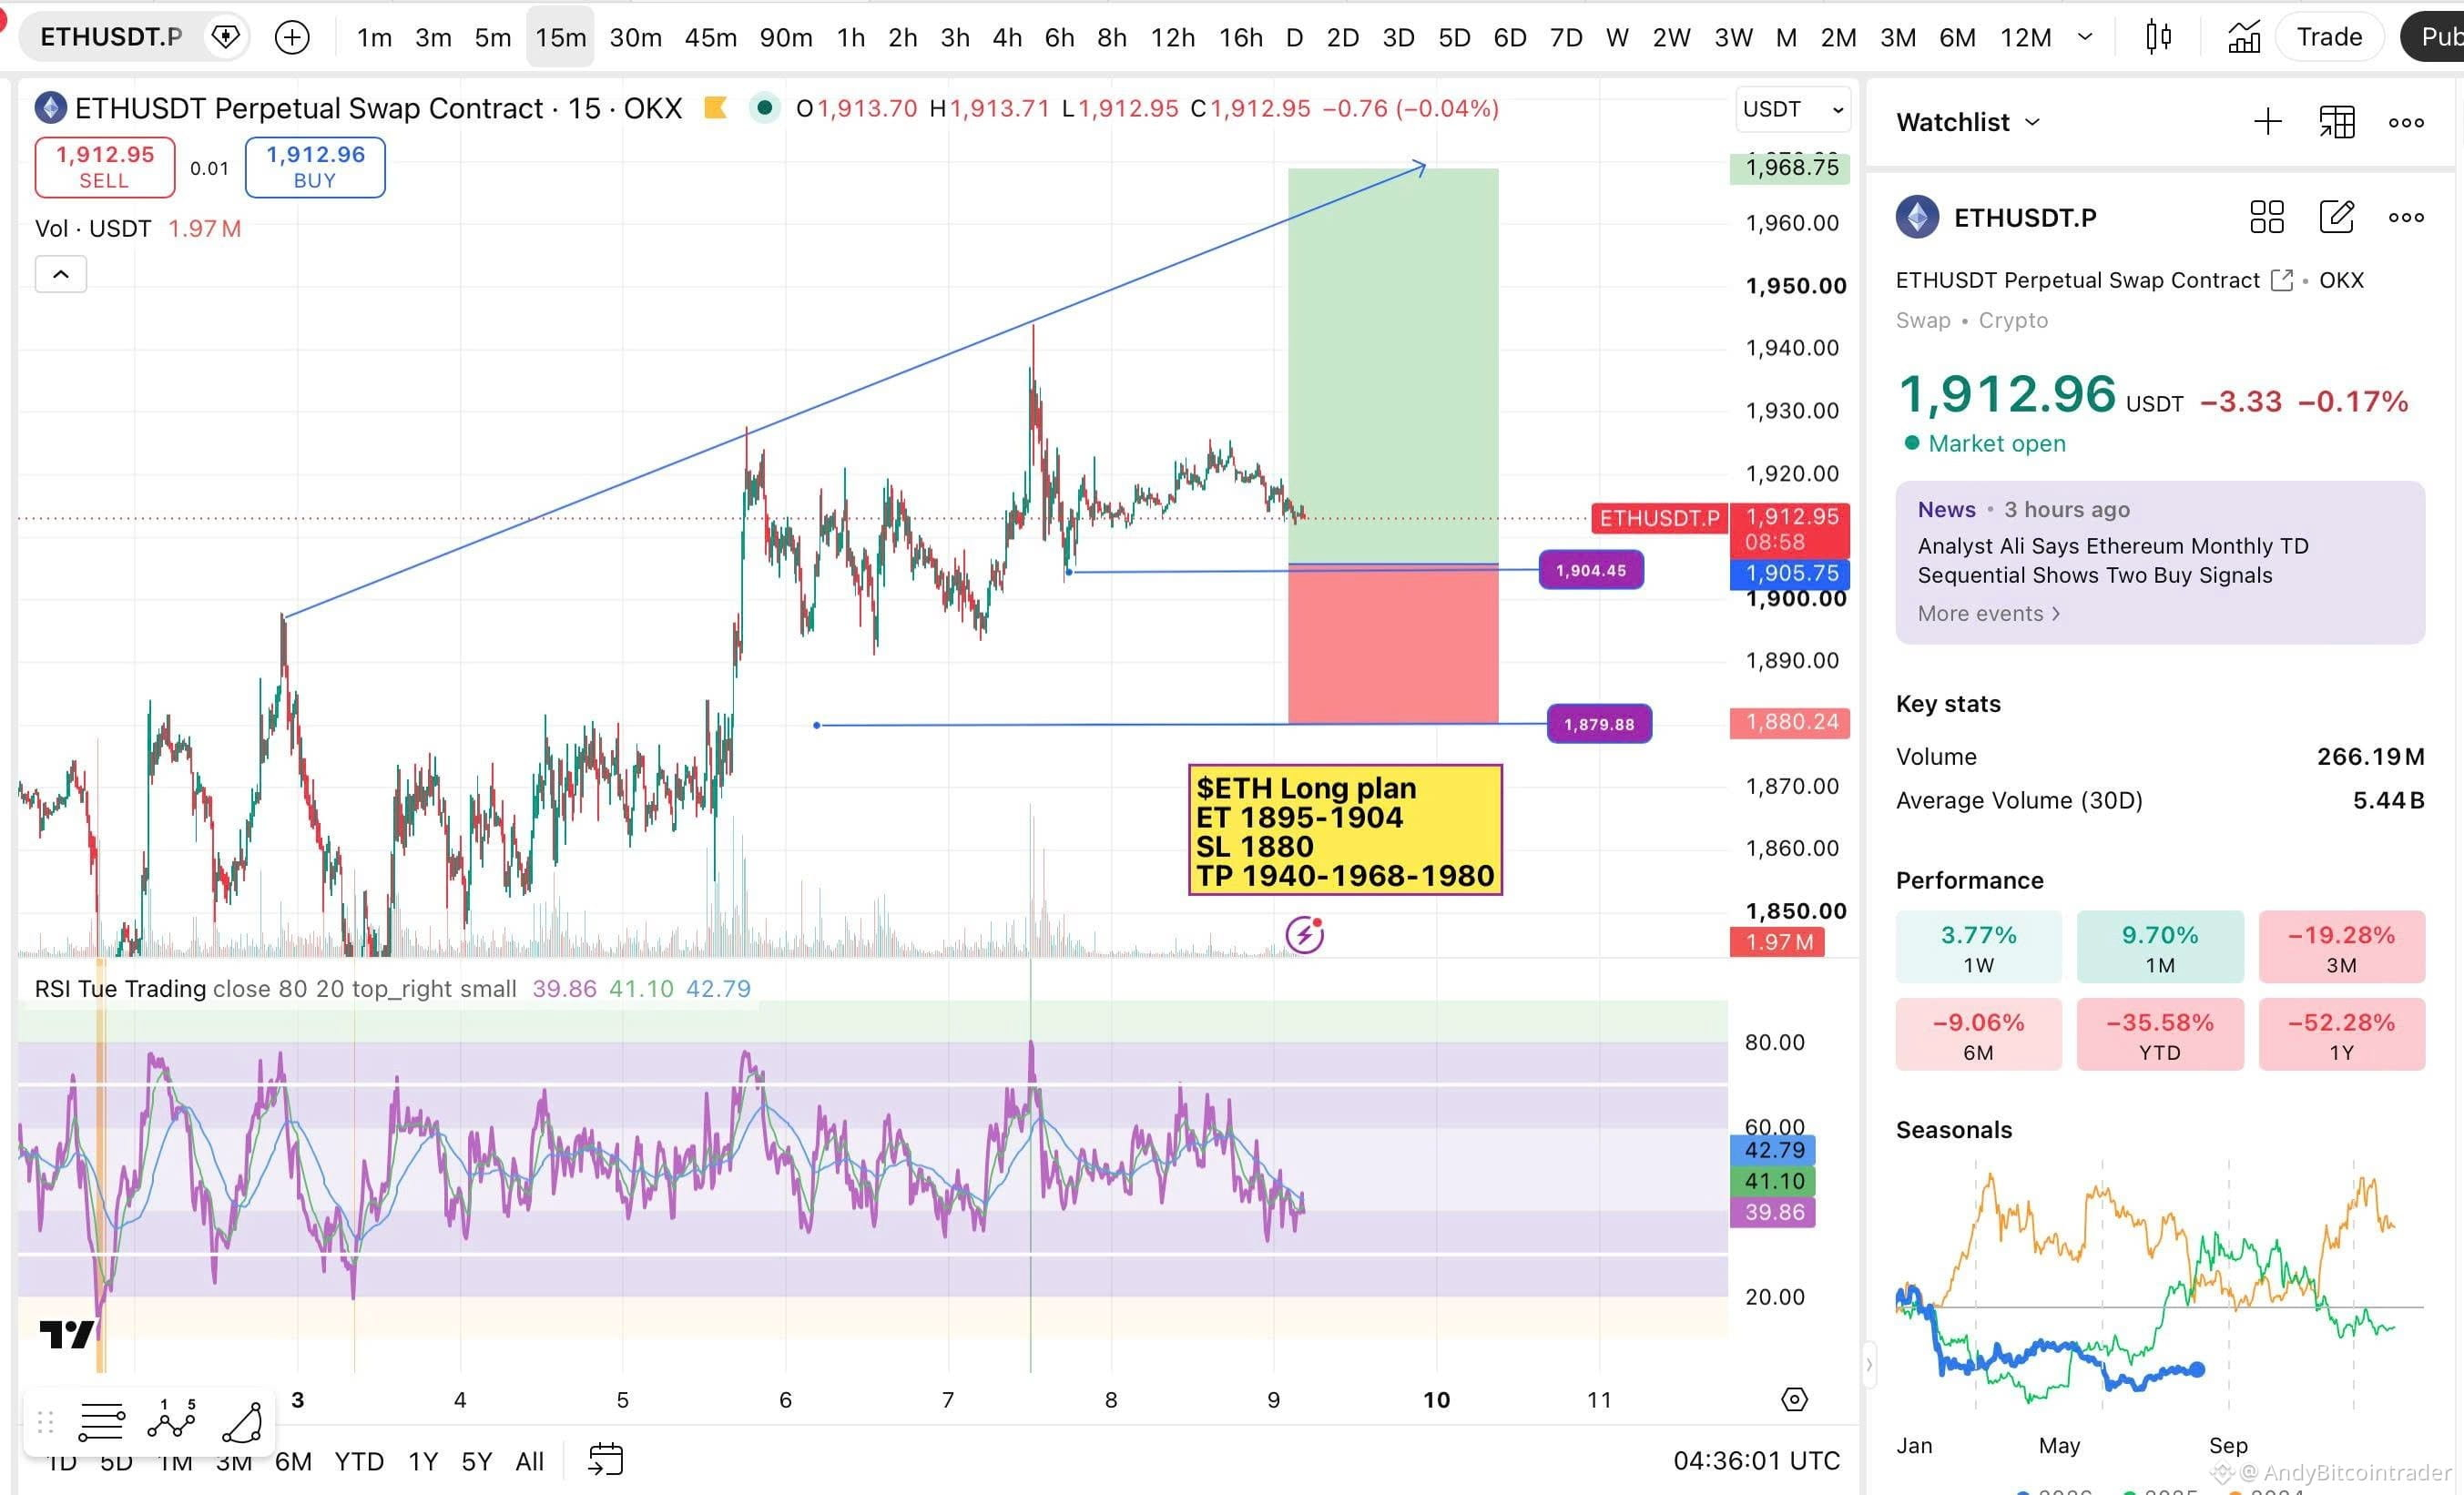Image resolution: width=2464 pixels, height=1495 pixels.
Task: Open Watchlist more options menu
Action: [x=2406, y=123]
